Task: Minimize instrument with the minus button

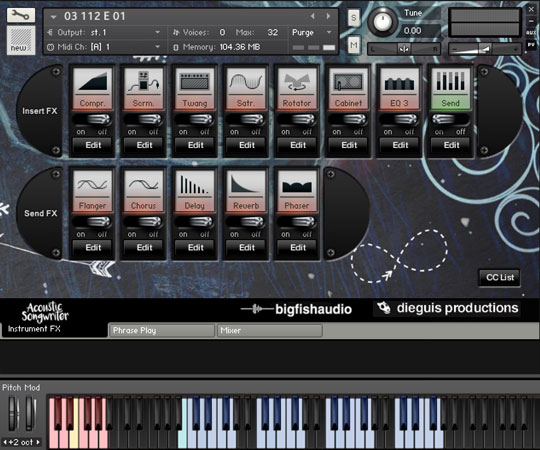Action: [531, 21]
